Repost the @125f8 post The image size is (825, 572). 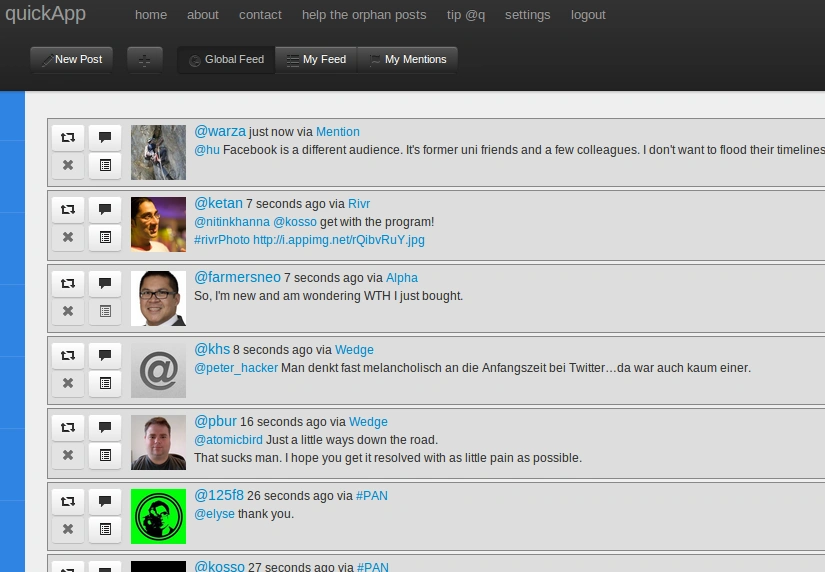point(68,502)
